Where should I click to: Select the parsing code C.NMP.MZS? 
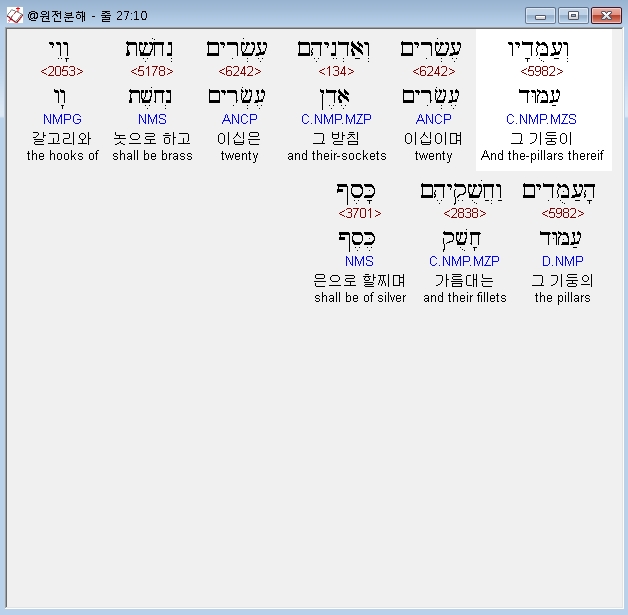pyautogui.click(x=541, y=119)
